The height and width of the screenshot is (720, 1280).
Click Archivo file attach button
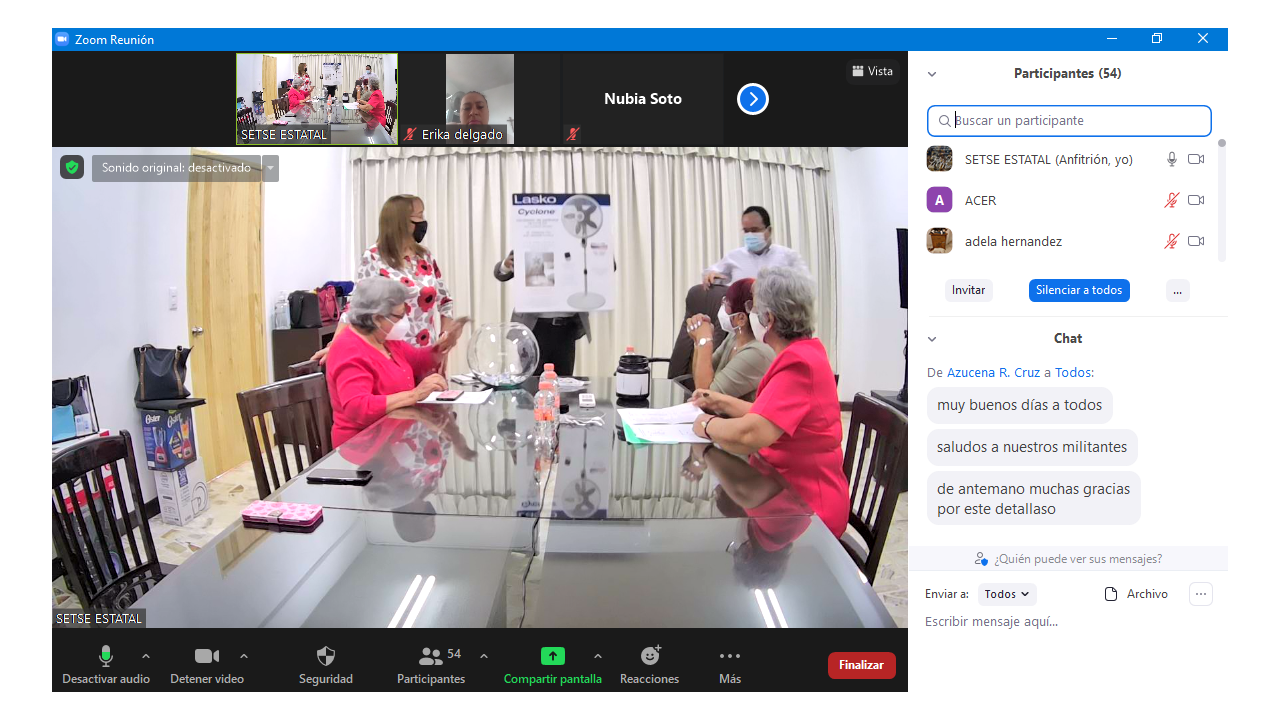(x=1136, y=594)
